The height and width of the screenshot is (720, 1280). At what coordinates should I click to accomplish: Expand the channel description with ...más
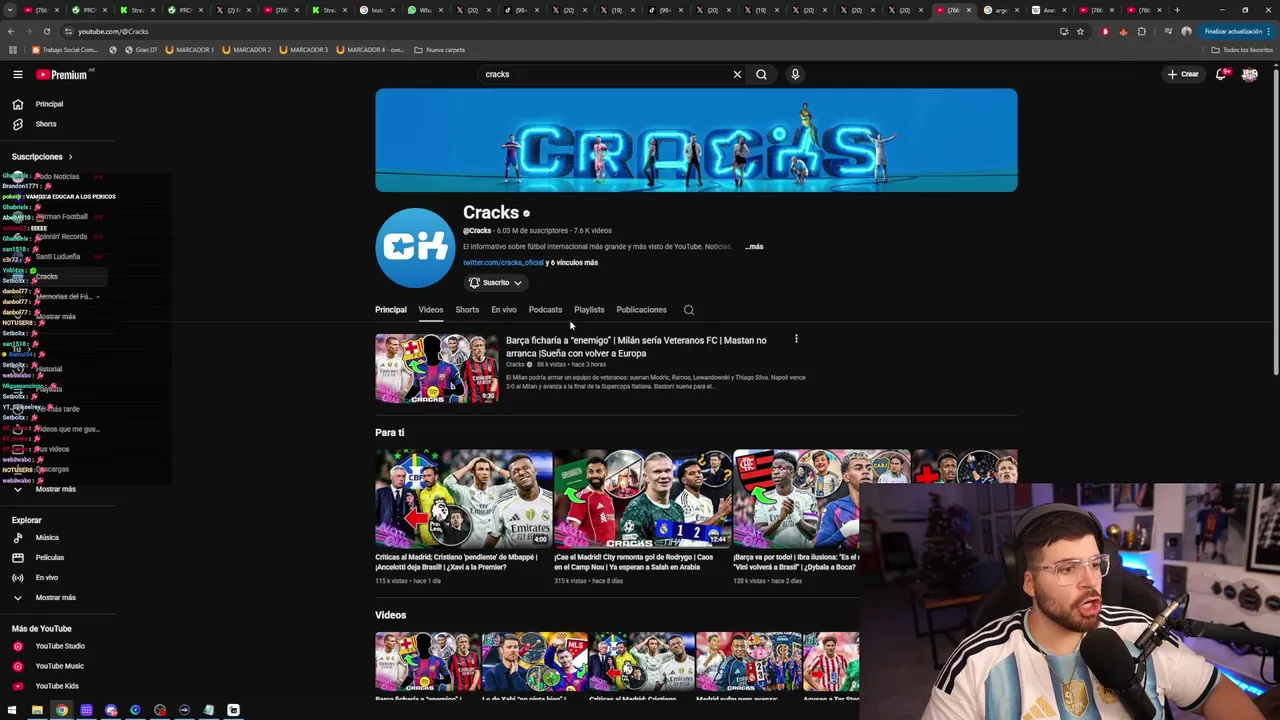point(754,247)
